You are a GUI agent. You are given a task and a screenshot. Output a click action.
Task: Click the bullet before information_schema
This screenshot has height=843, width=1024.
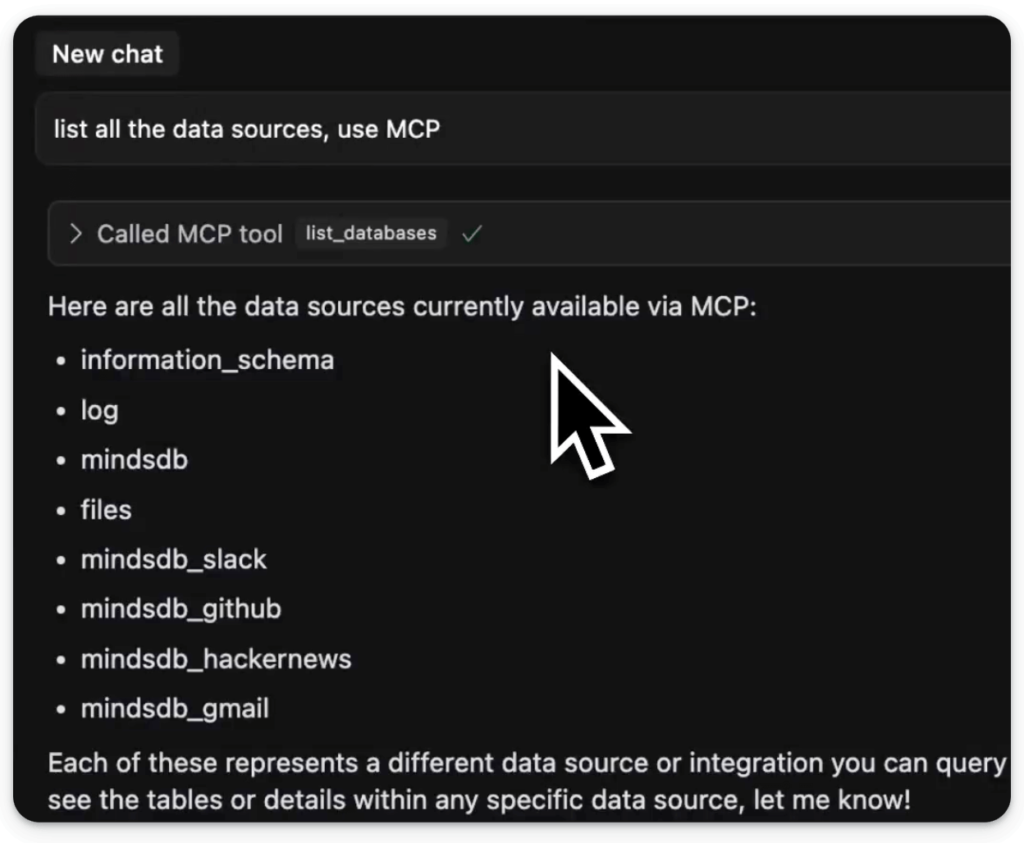[61, 361]
